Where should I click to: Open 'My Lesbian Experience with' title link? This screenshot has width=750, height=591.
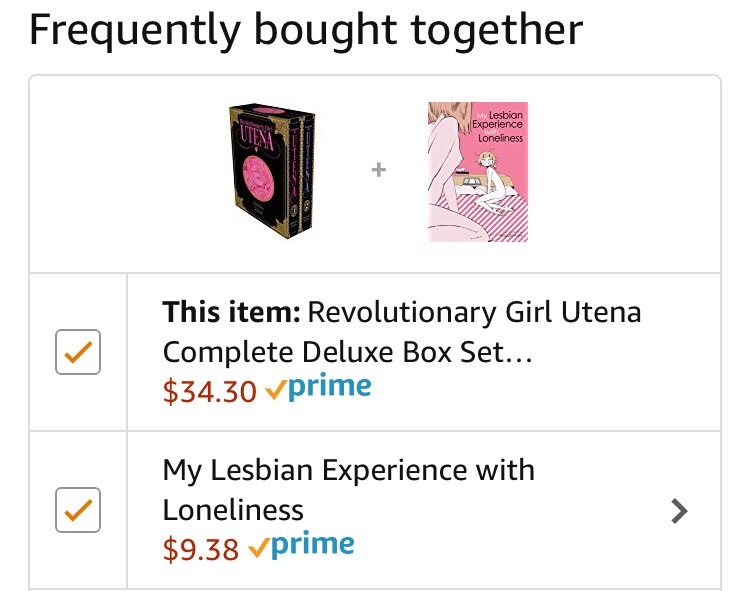(348, 470)
